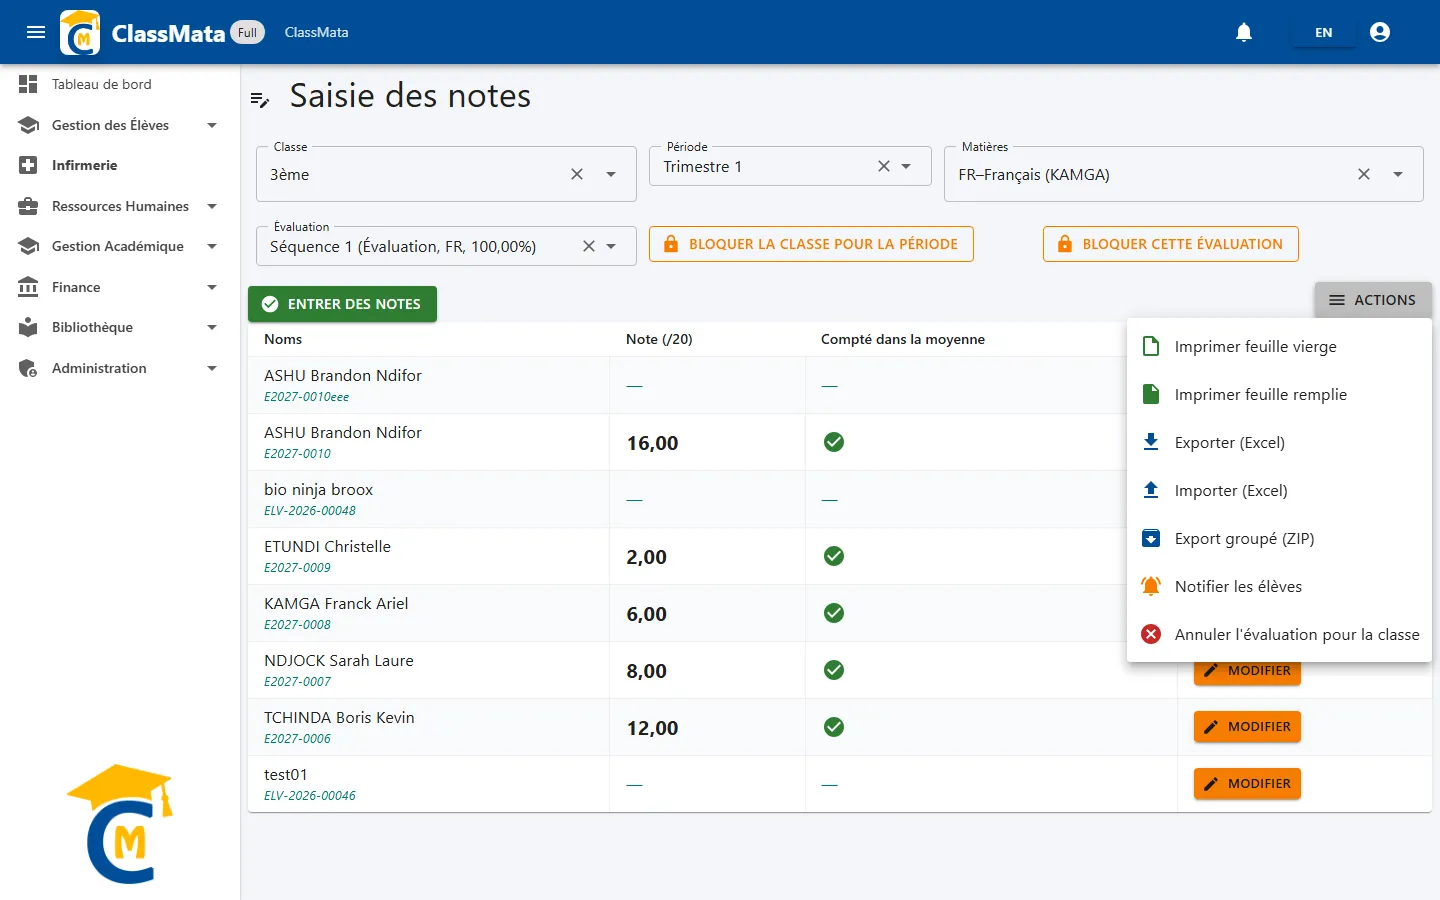Click BLOQUER LA CLASSE POUR LA PÉRIODE
The width and height of the screenshot is (1440, 900).
(811, 244)
